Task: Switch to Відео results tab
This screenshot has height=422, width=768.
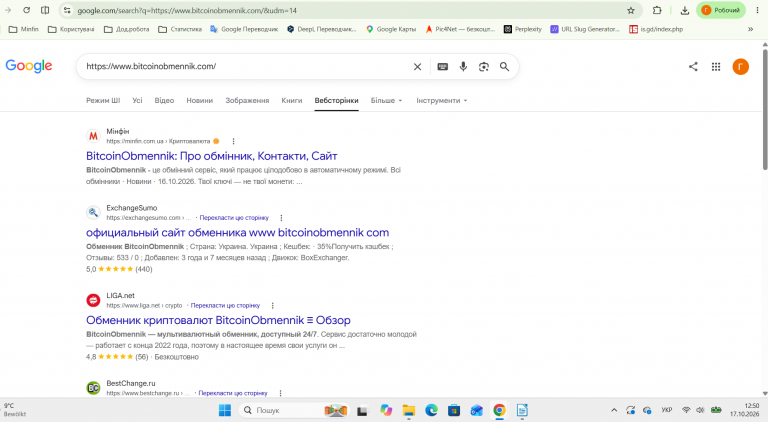Action: (x=164, y=100)
